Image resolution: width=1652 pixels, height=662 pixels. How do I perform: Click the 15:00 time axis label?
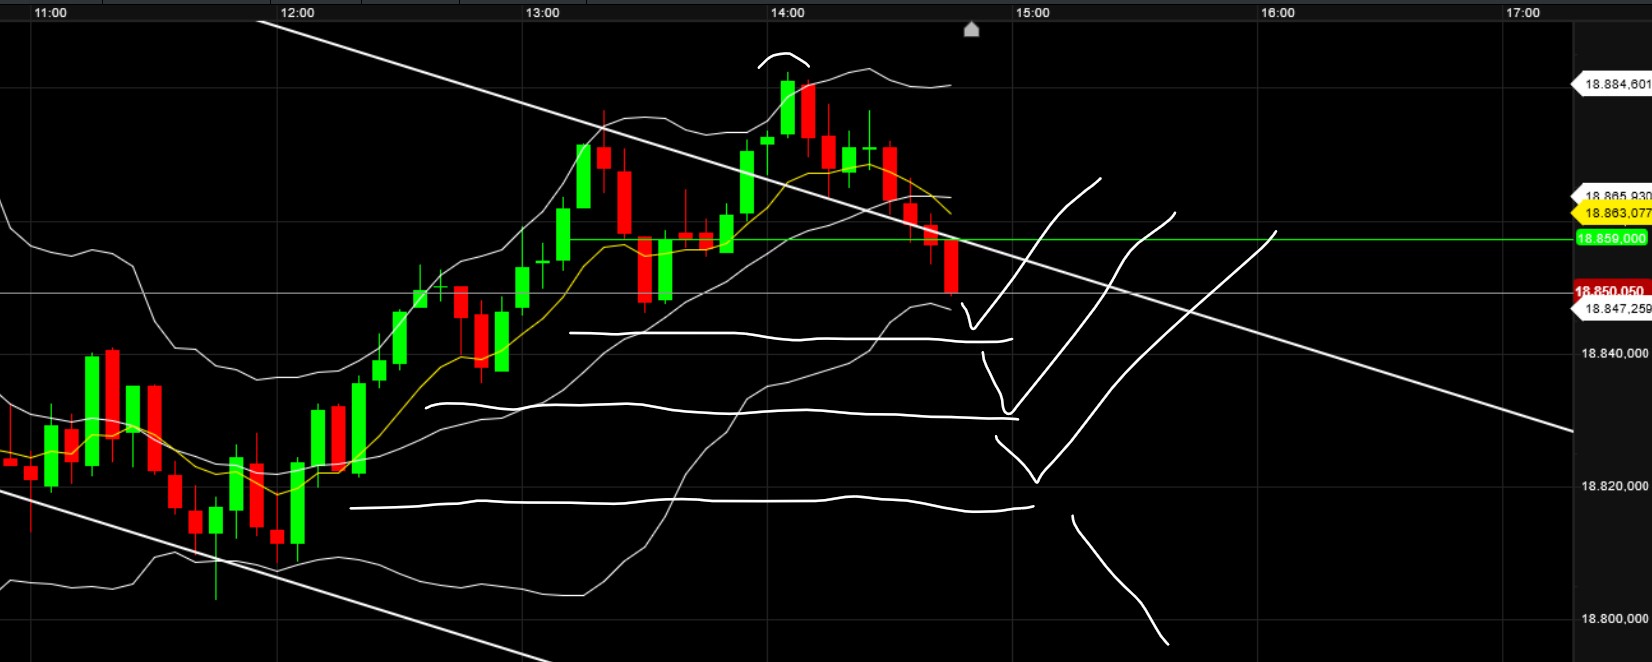[1033, 13]
